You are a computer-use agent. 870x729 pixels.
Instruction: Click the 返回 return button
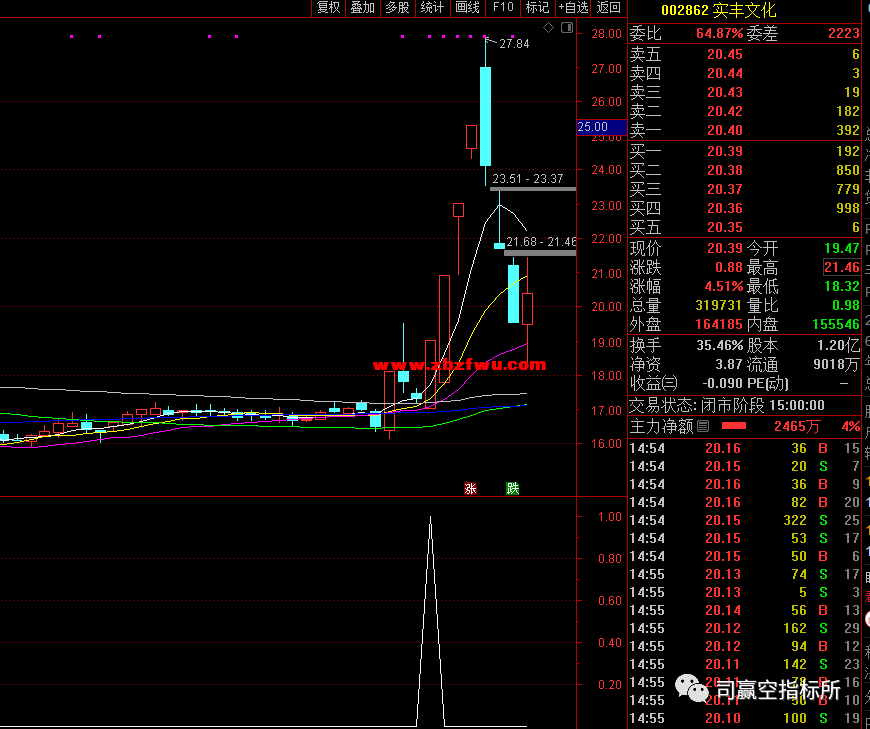[x=609, y=8]
